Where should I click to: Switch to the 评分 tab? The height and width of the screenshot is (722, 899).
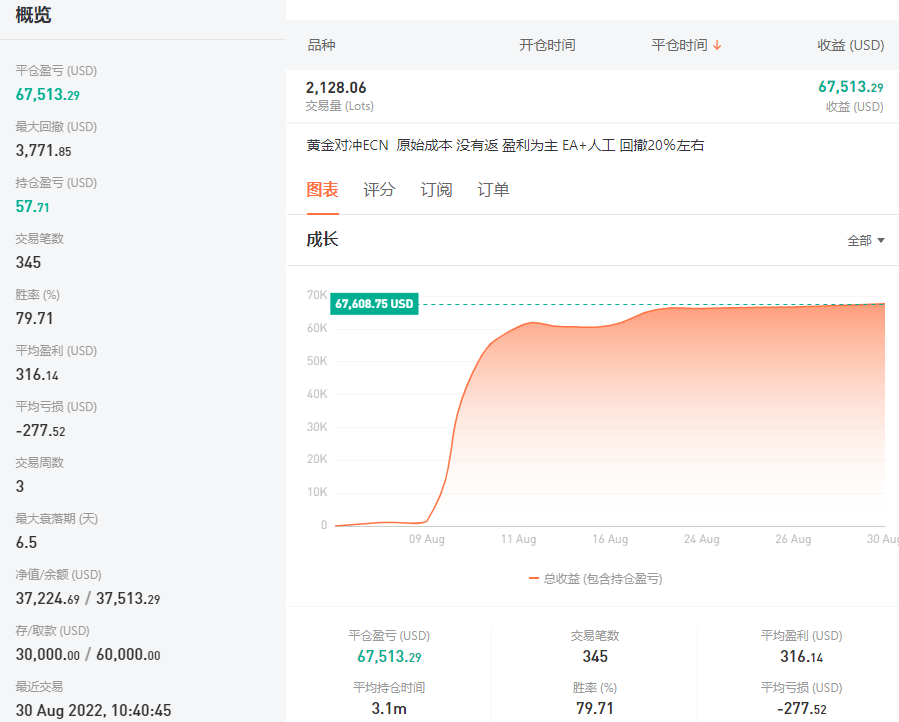[x=379, y=190]
